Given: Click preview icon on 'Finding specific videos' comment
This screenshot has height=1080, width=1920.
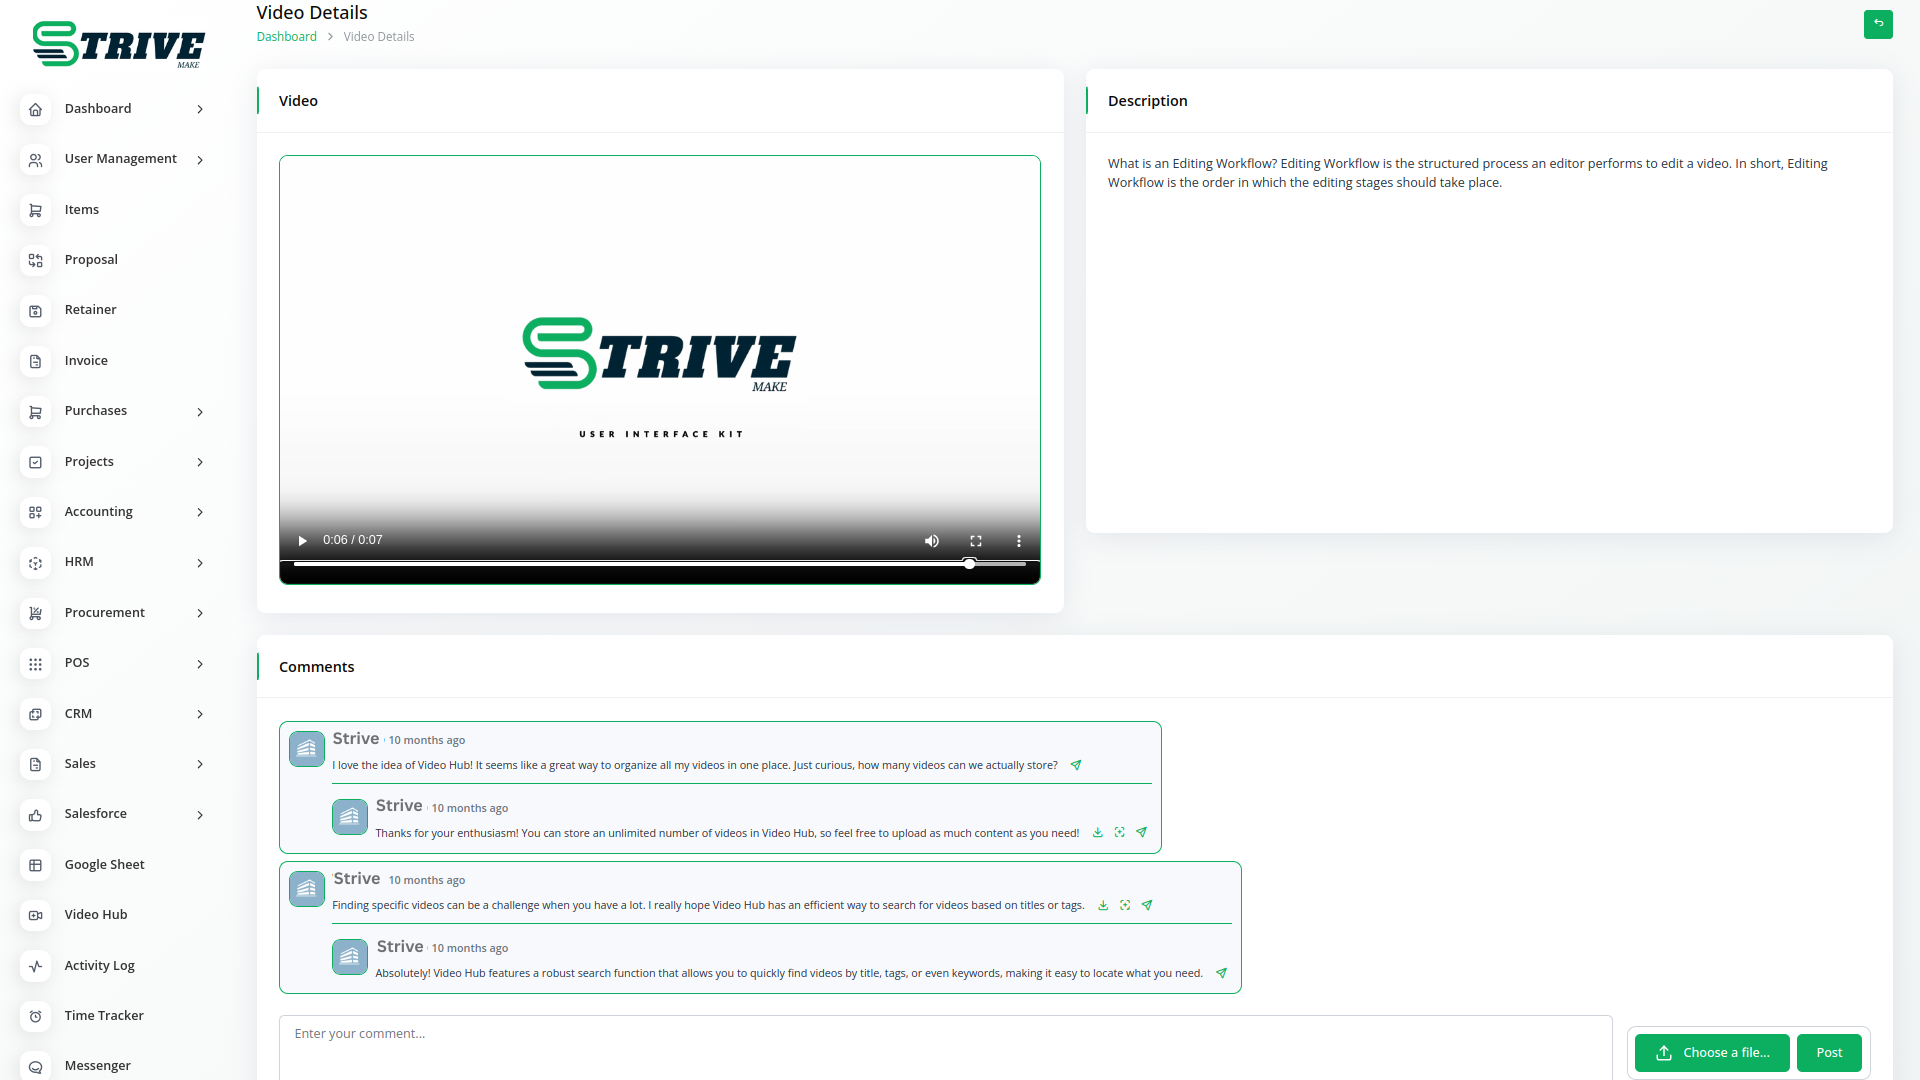Looking at the screenshot, I should pyautogui.click(x=1125, y=905).
